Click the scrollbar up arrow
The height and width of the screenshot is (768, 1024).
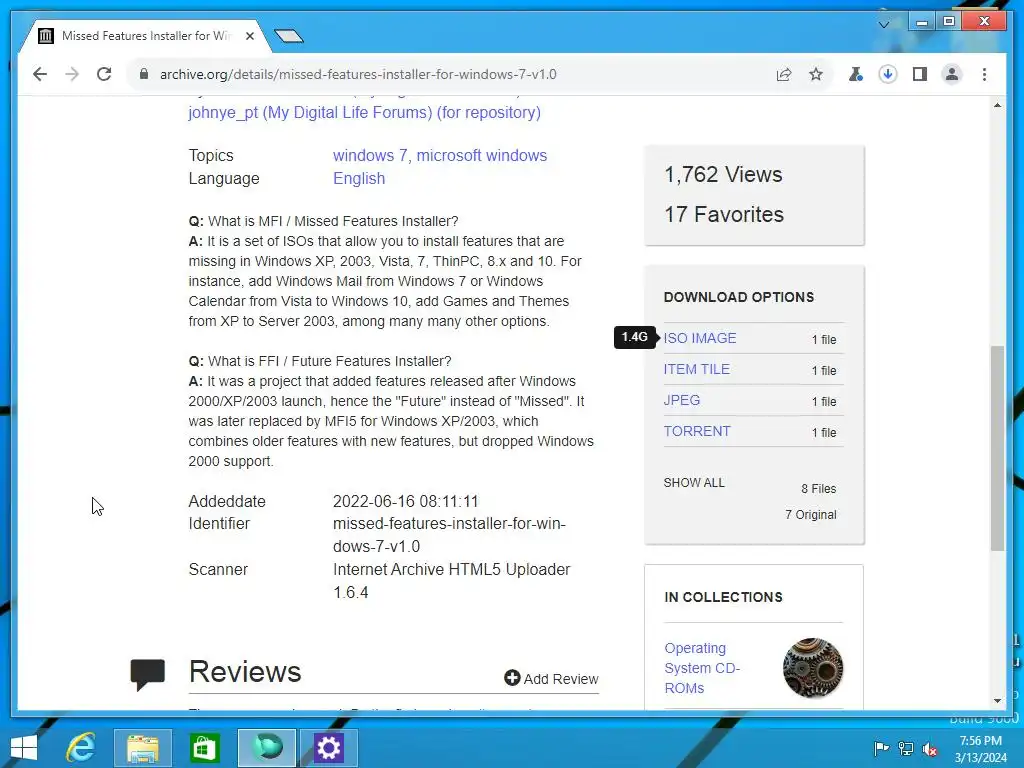pyautogui.click(x=997, y=105)
